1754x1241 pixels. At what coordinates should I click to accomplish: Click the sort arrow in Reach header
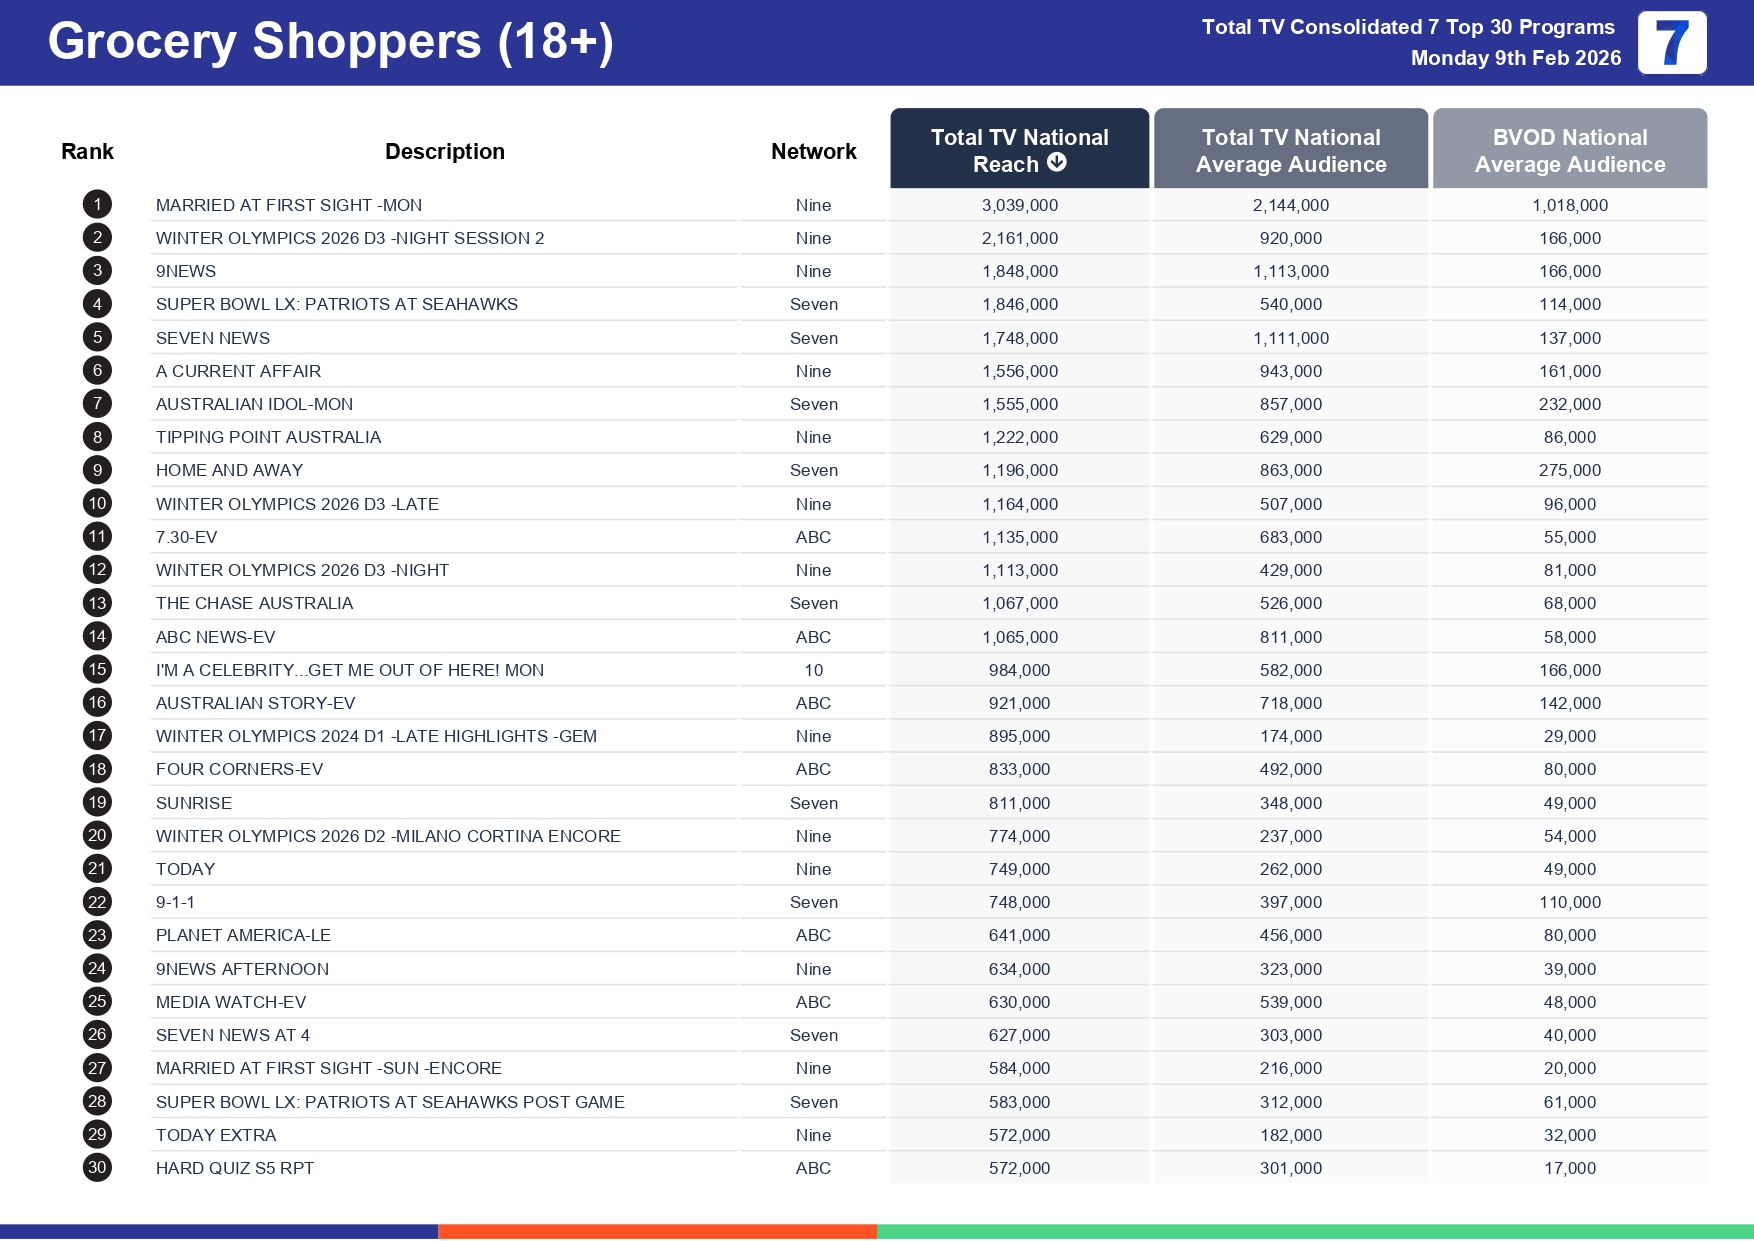pyautogui.click(x=1056, y=163)
